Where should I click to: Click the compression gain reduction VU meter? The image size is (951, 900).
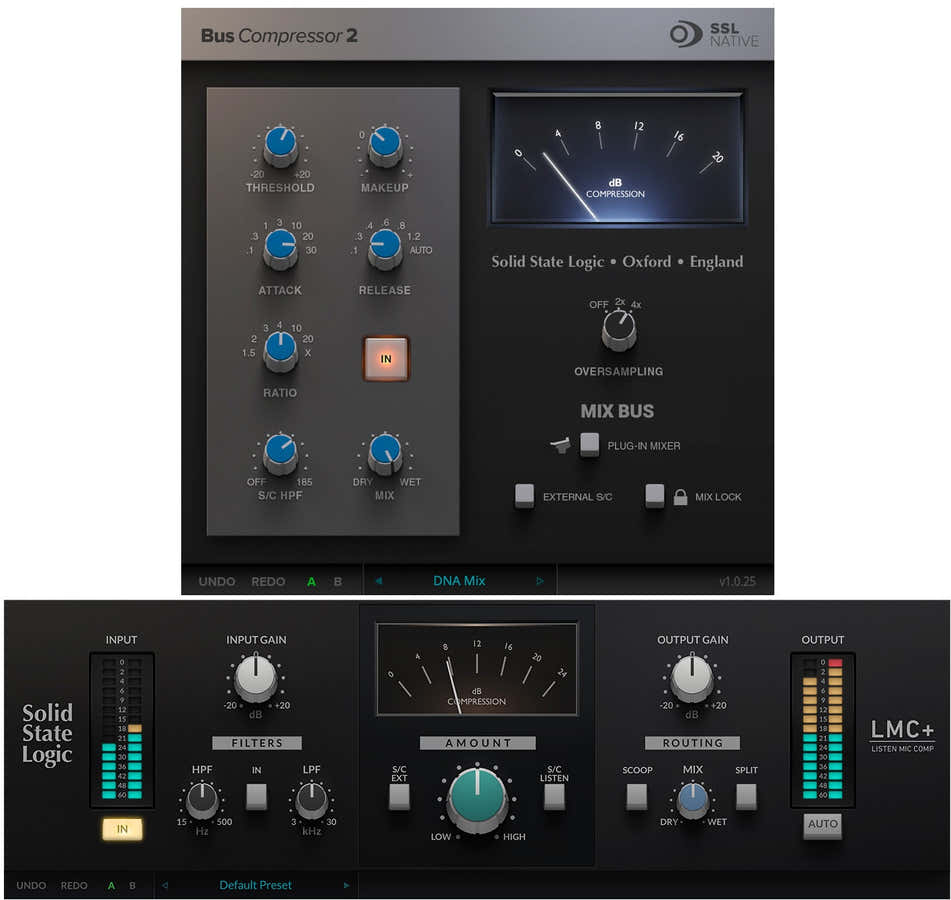(x=618, y=158)
